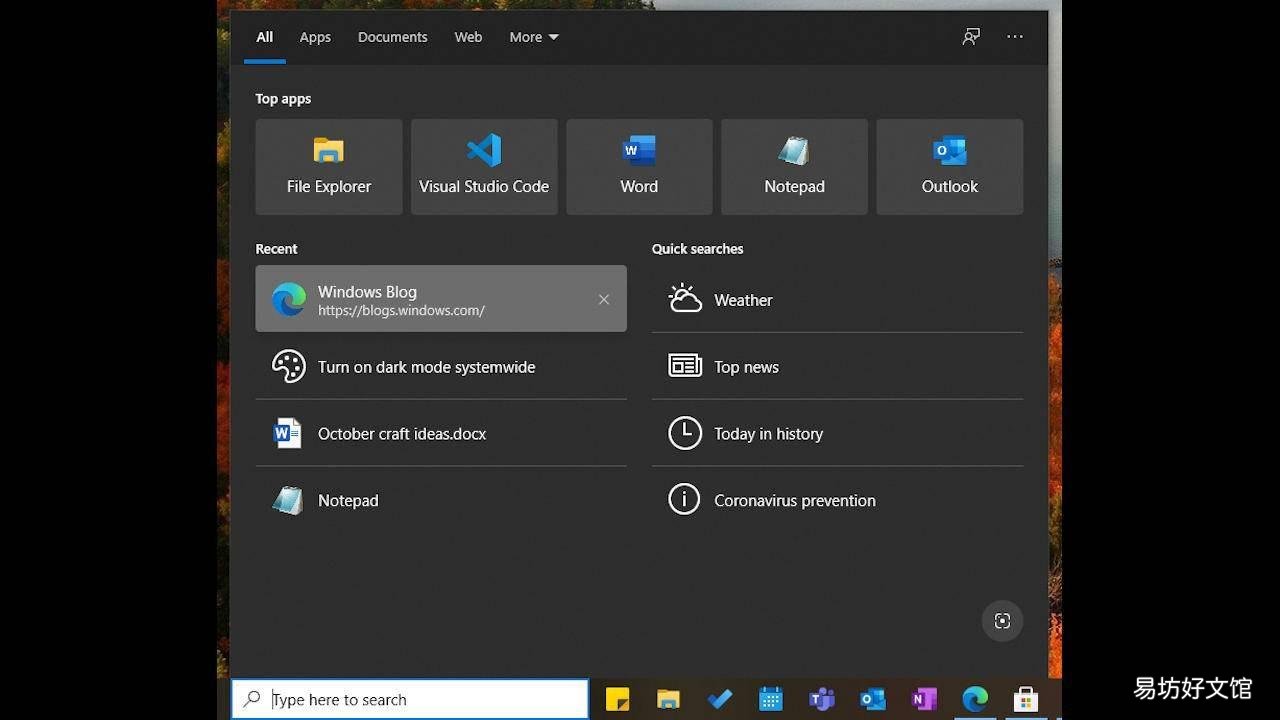
Task: Switch to the Apps tab
Action: tap(315, 37)
